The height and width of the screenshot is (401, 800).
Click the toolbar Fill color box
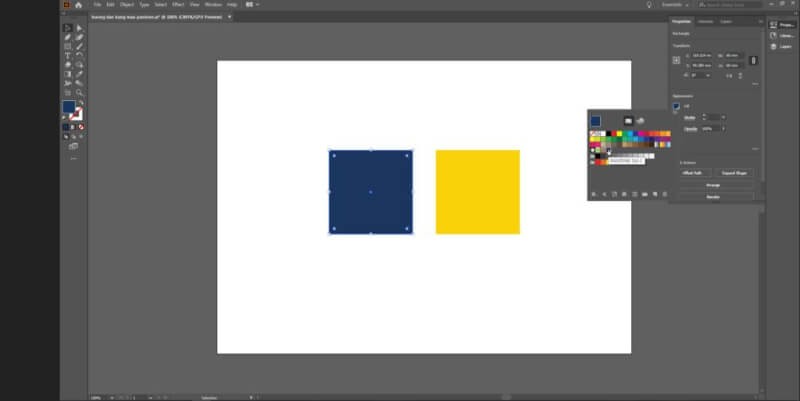(x=69, y=106)
